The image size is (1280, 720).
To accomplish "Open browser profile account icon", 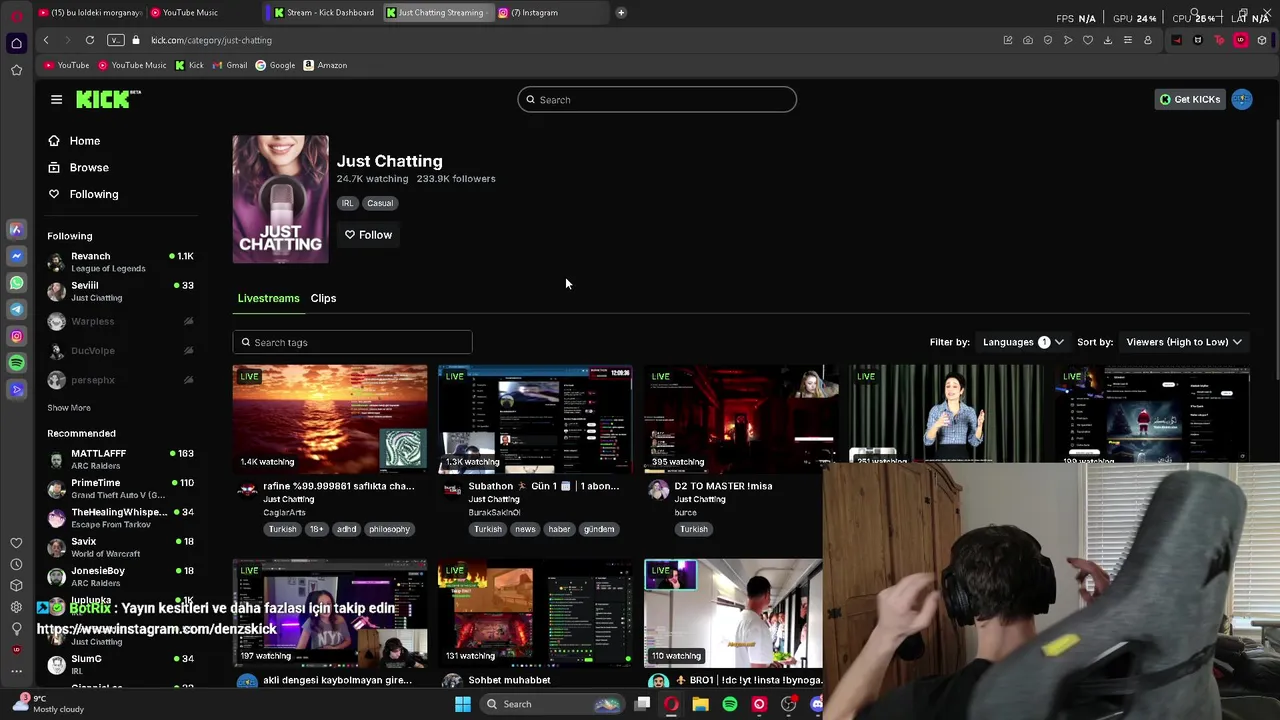I will coord(1148,40).
